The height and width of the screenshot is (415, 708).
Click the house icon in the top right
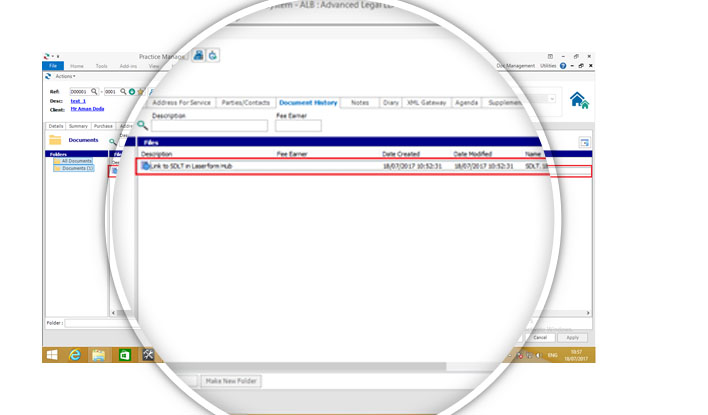tap(578, 100)
